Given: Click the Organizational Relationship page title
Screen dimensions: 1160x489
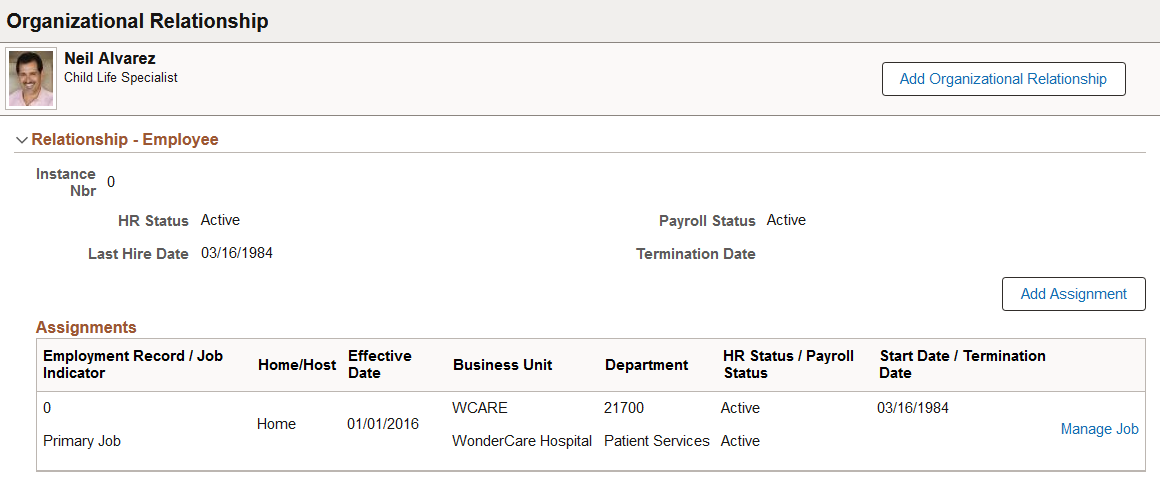Looking at the screenshot, I should click(138, 21).
